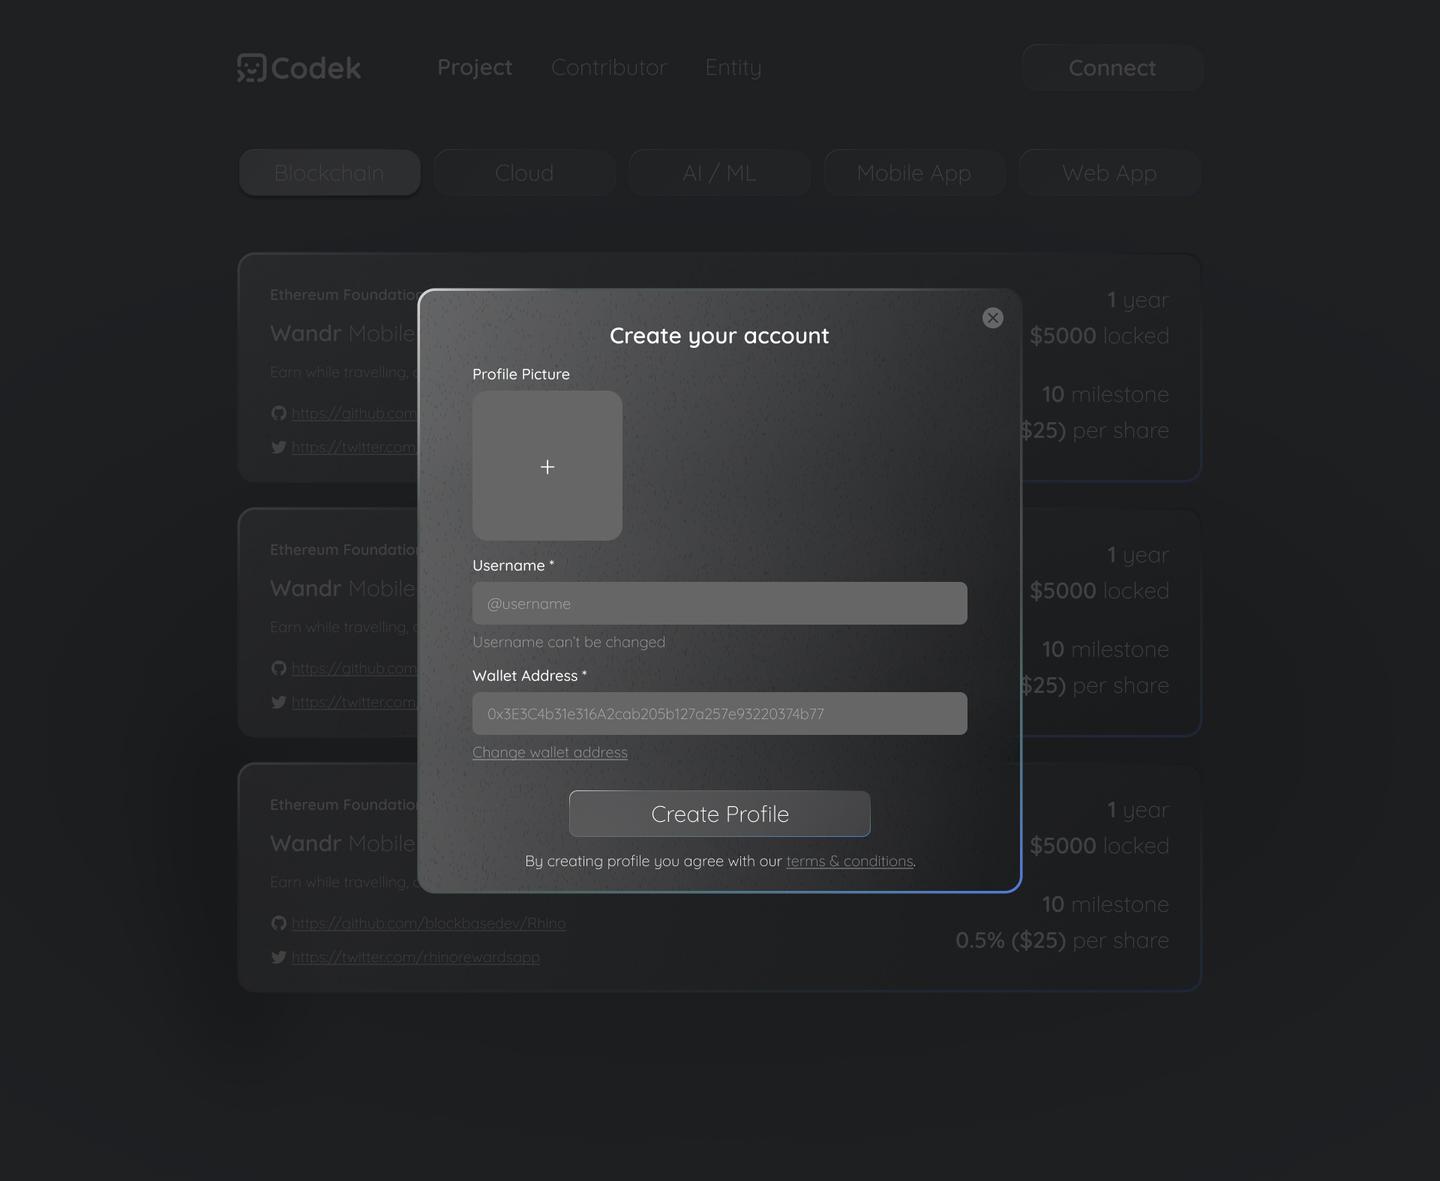
Task: Click the Wallet Address field
Action: click(x=719, y=713)
